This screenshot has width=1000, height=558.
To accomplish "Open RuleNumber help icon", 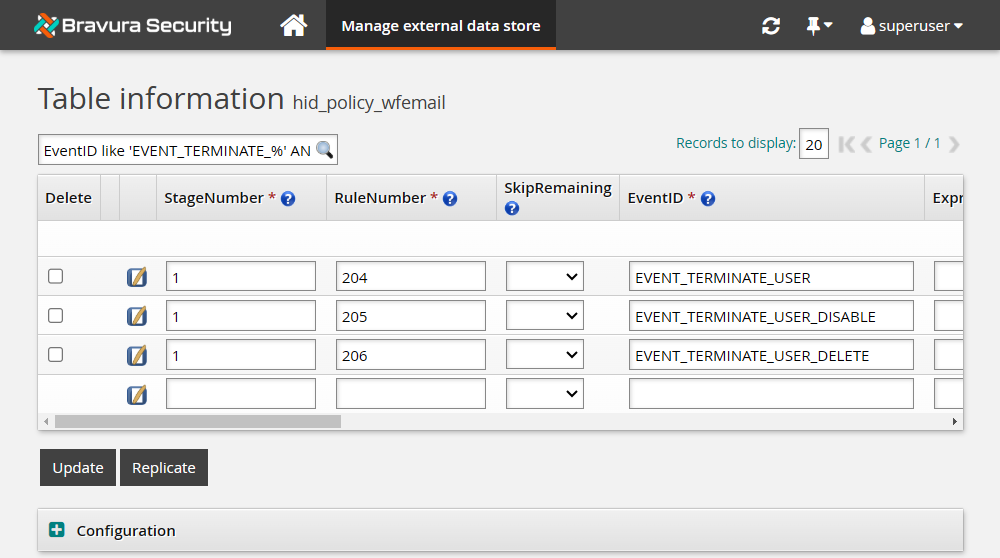I will pos(450,199).
